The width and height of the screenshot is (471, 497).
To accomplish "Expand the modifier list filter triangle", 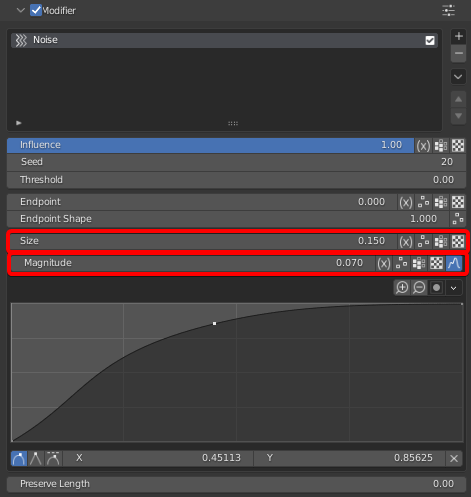I will (19, 123).
